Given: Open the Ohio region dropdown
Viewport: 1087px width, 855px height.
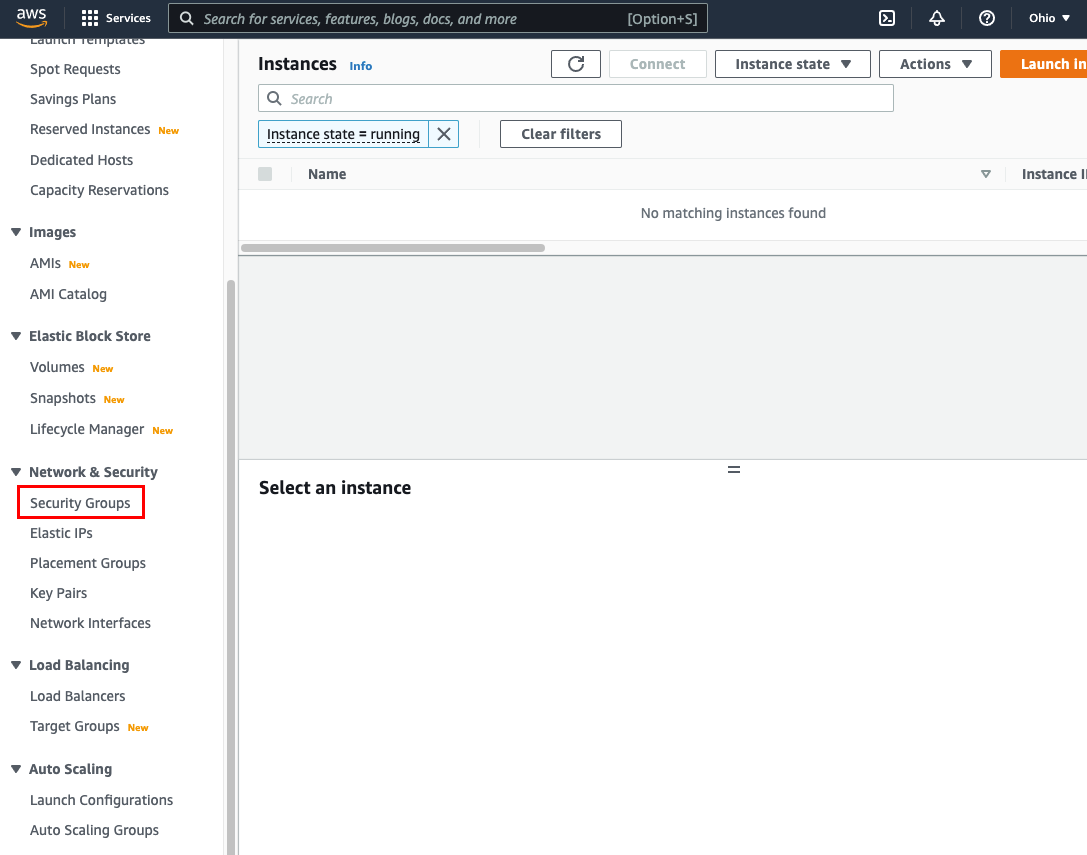Looking at the screenshot, I should click(x=1049, y=18).
